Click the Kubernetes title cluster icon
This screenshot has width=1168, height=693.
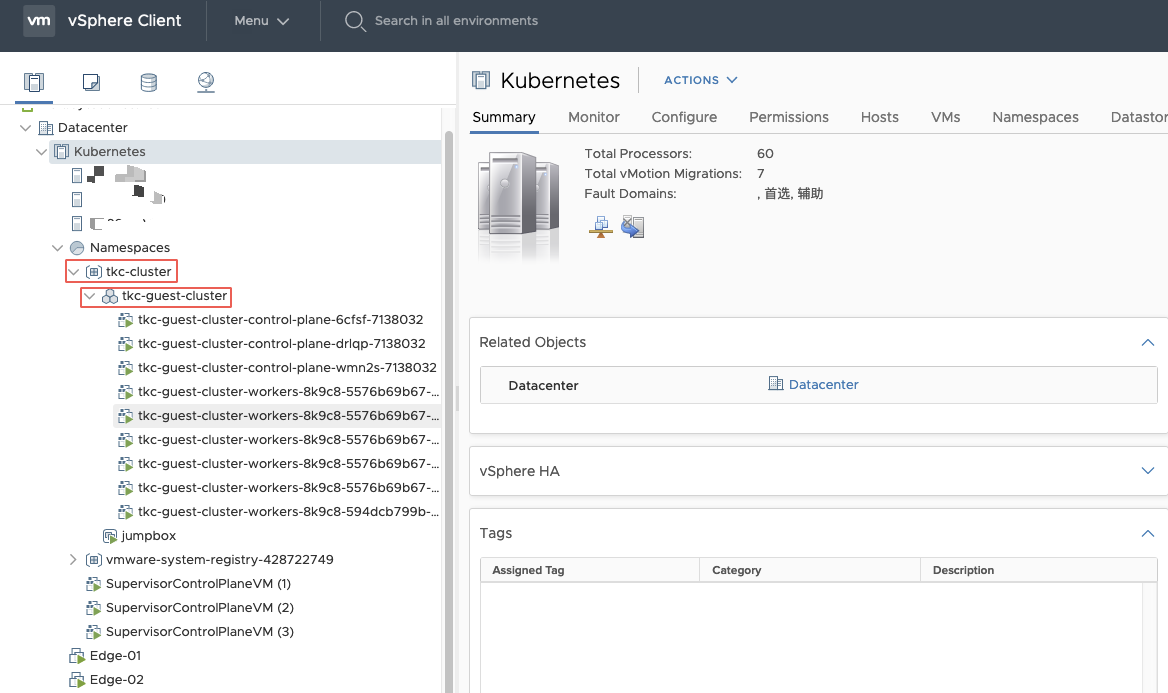tap(481, 80)
